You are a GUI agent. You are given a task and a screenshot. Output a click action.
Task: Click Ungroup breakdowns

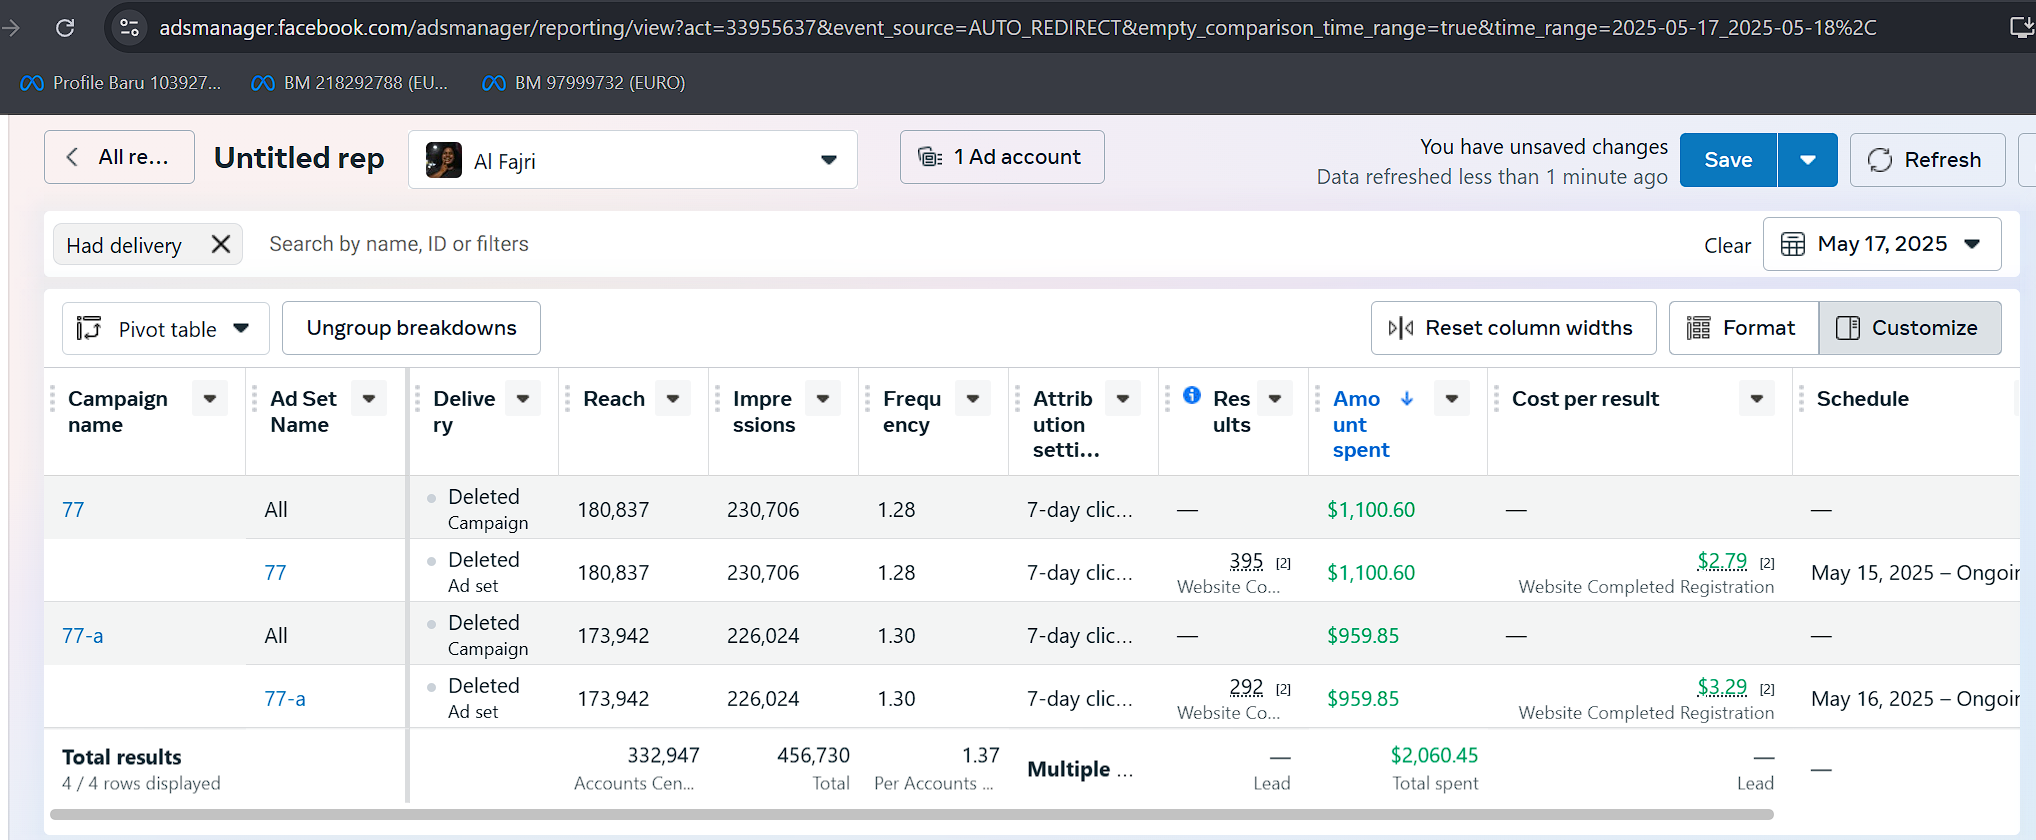[x=411, y=328]
